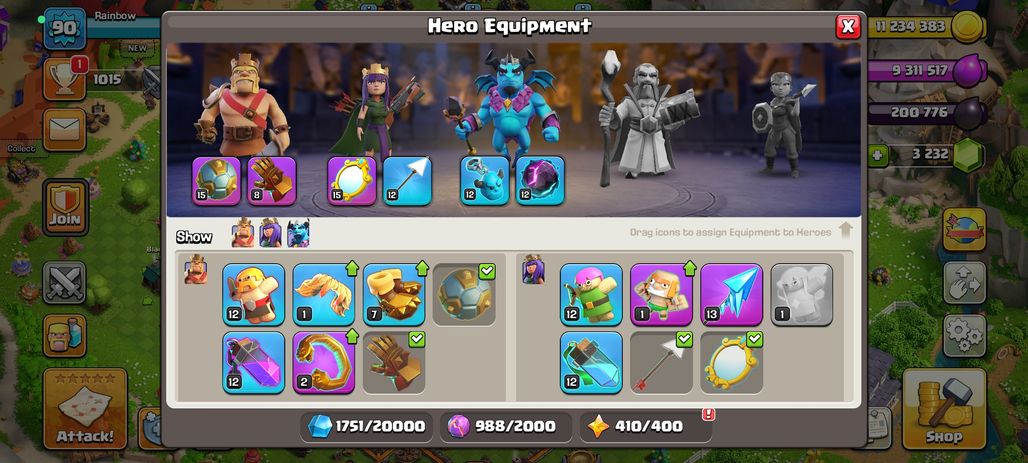
Task: Select equipped Magic Mirror with checkmark
Action: [732, 363]
